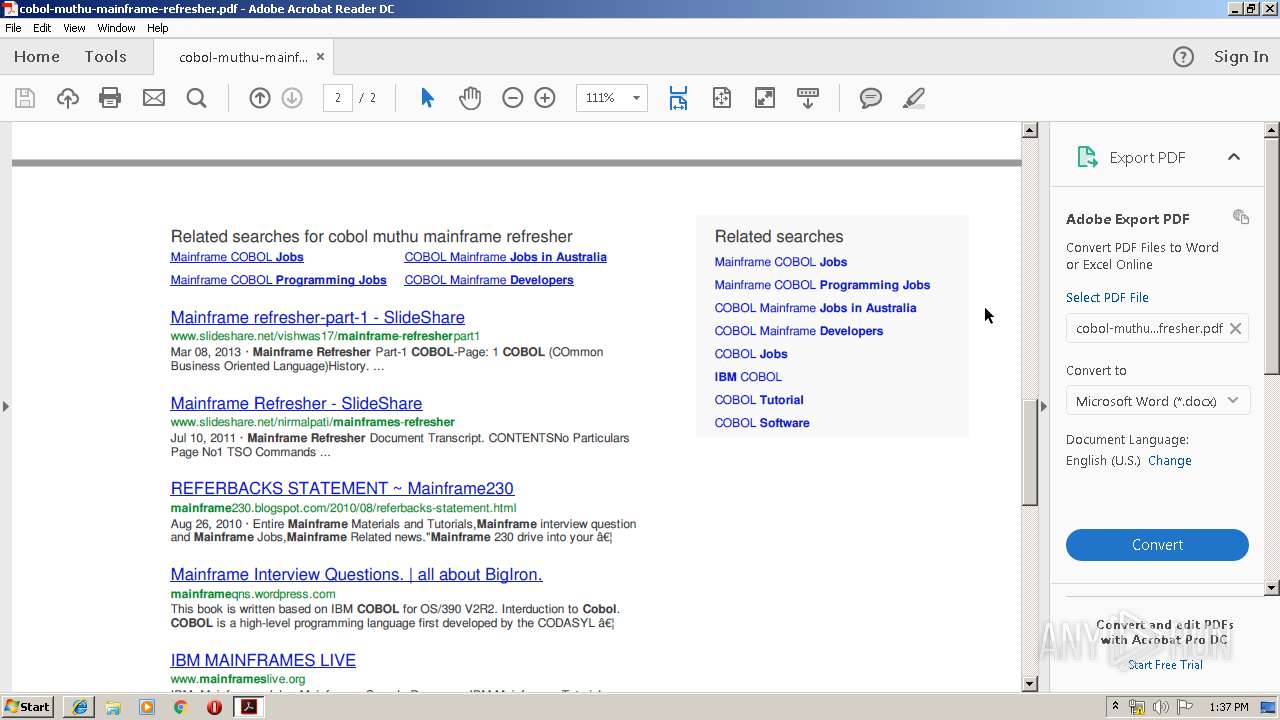This screenshot has width=1280, height=720.
Task: Select the highlighter pen tool
Action: click(x=913, y=98)
